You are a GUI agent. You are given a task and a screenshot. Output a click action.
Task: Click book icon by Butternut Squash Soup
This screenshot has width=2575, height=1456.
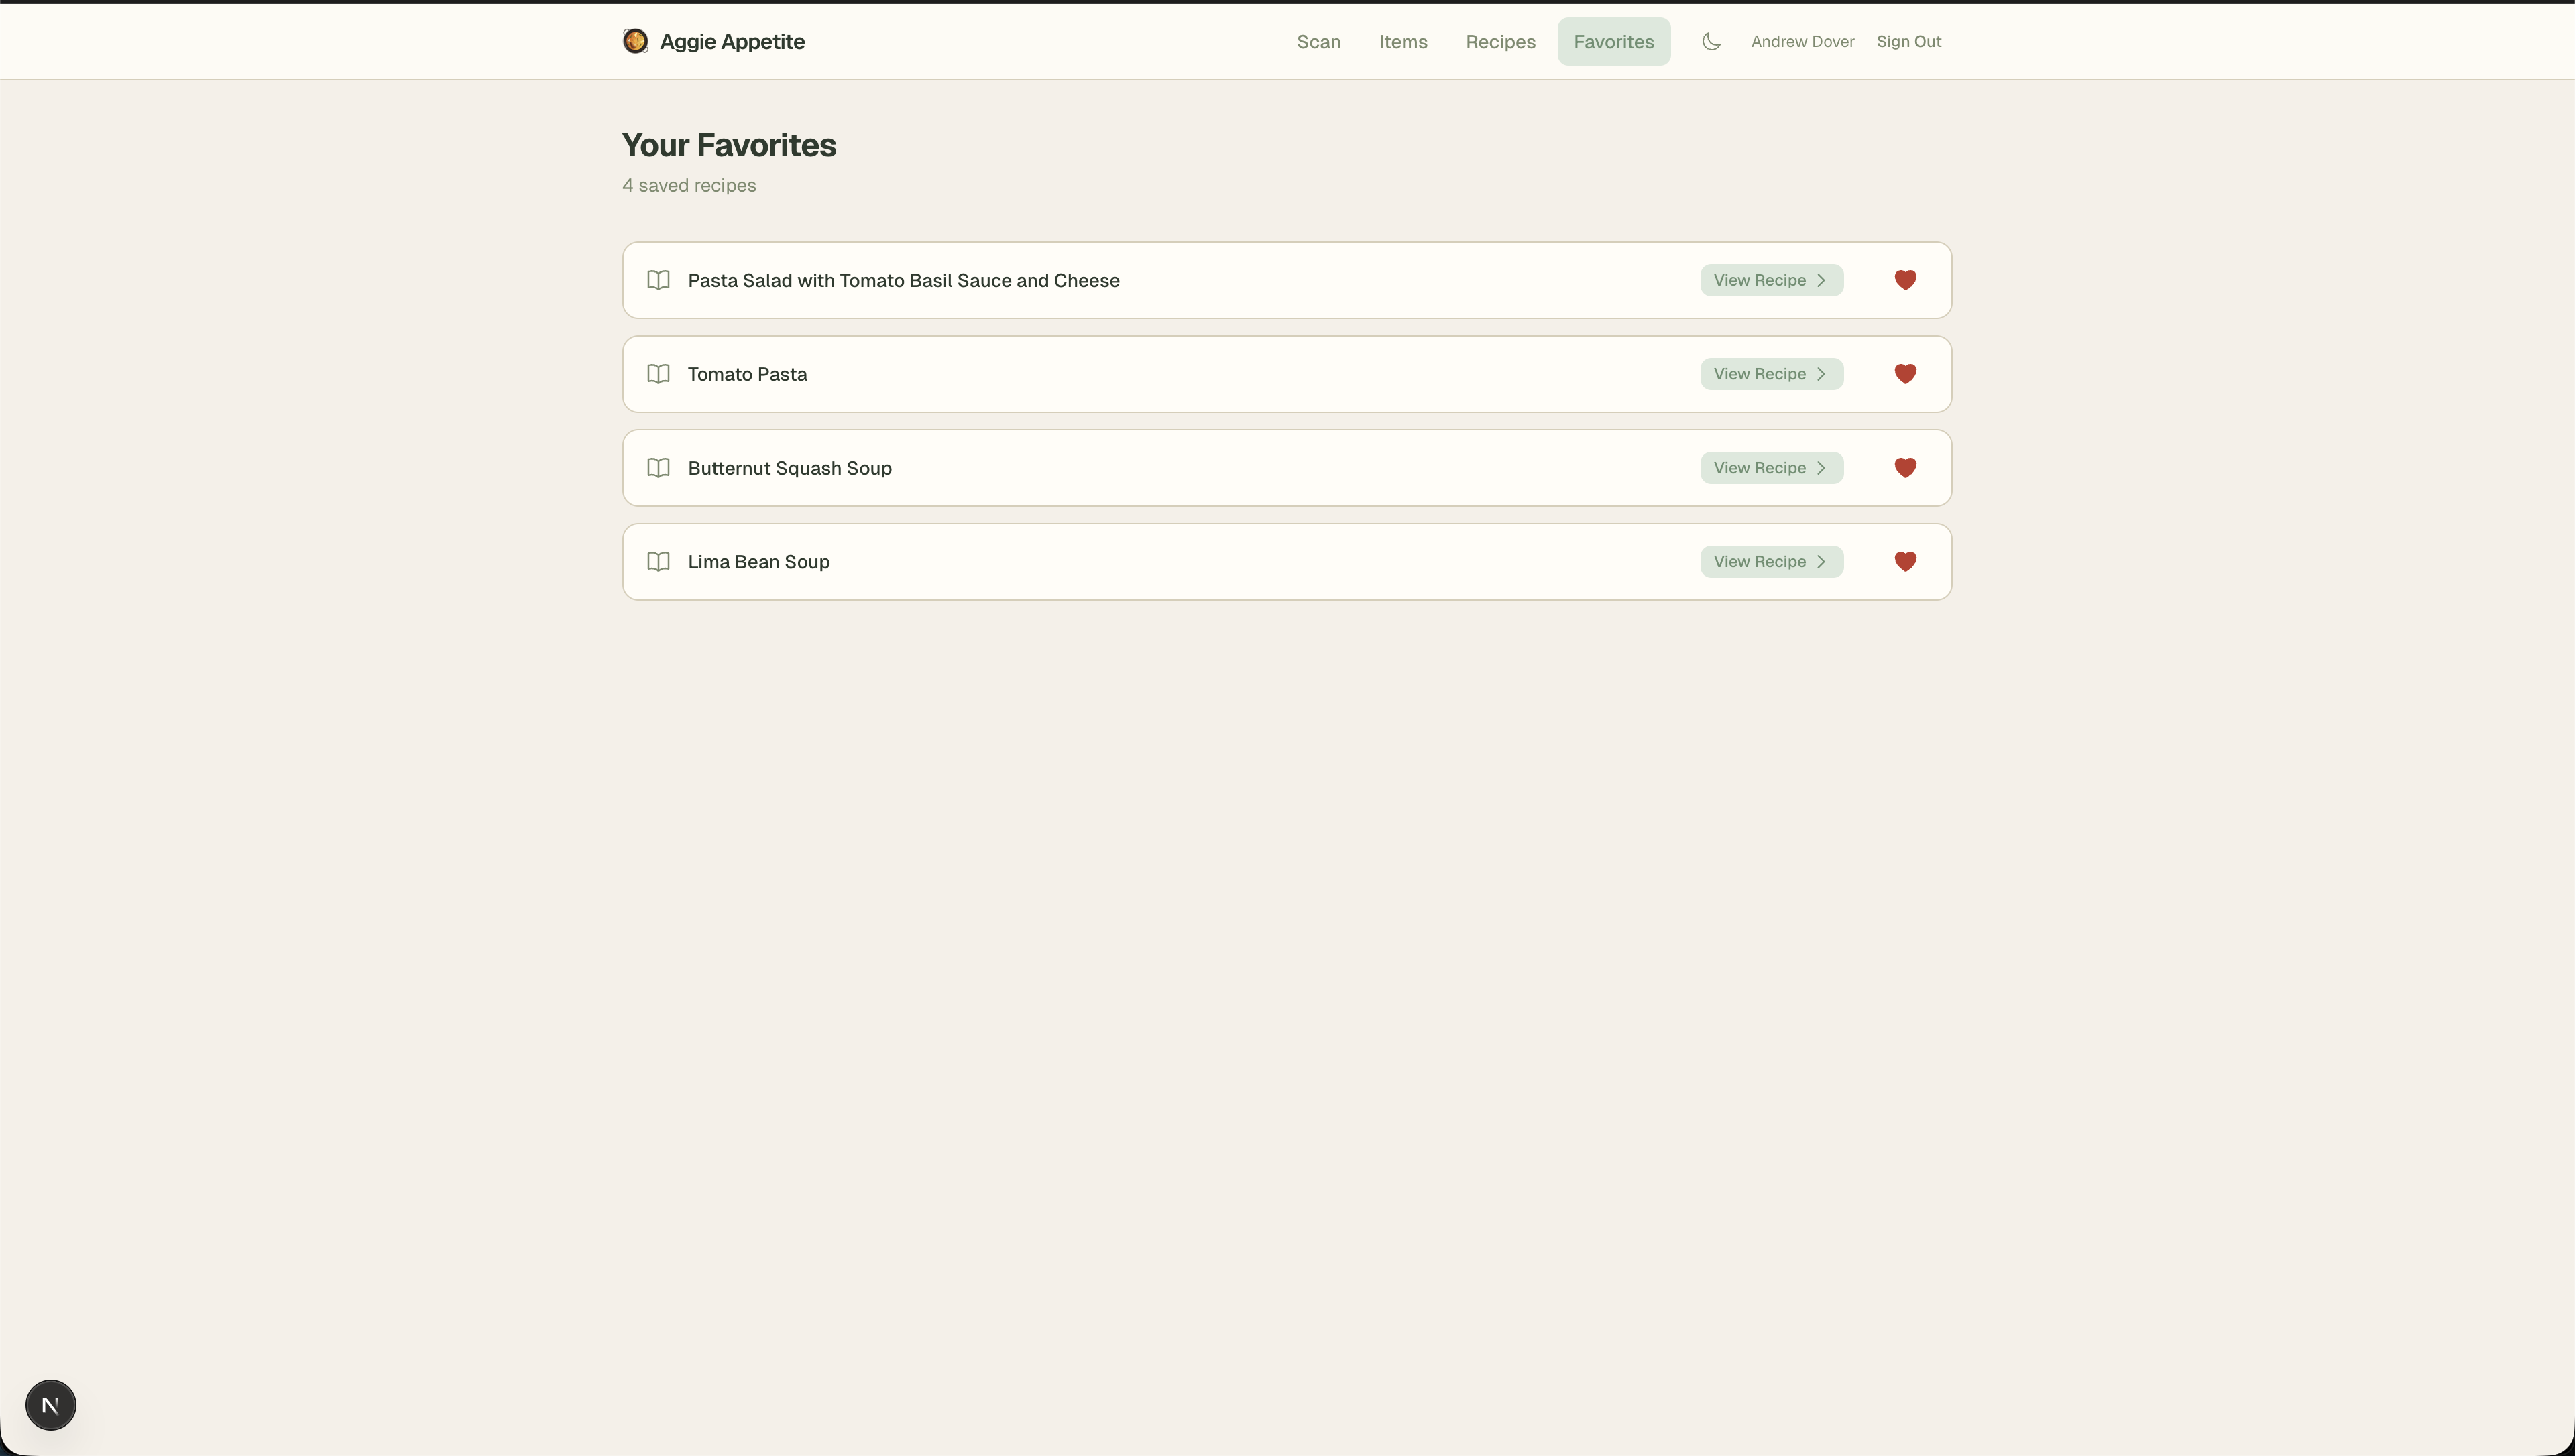click(658, 468)
